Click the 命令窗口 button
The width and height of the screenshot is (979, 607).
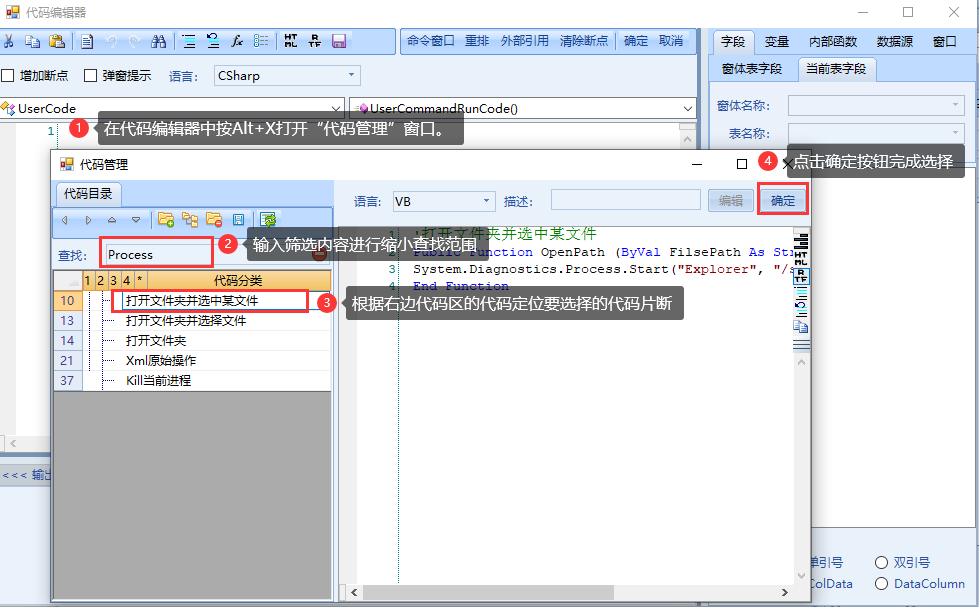[431, 41]
